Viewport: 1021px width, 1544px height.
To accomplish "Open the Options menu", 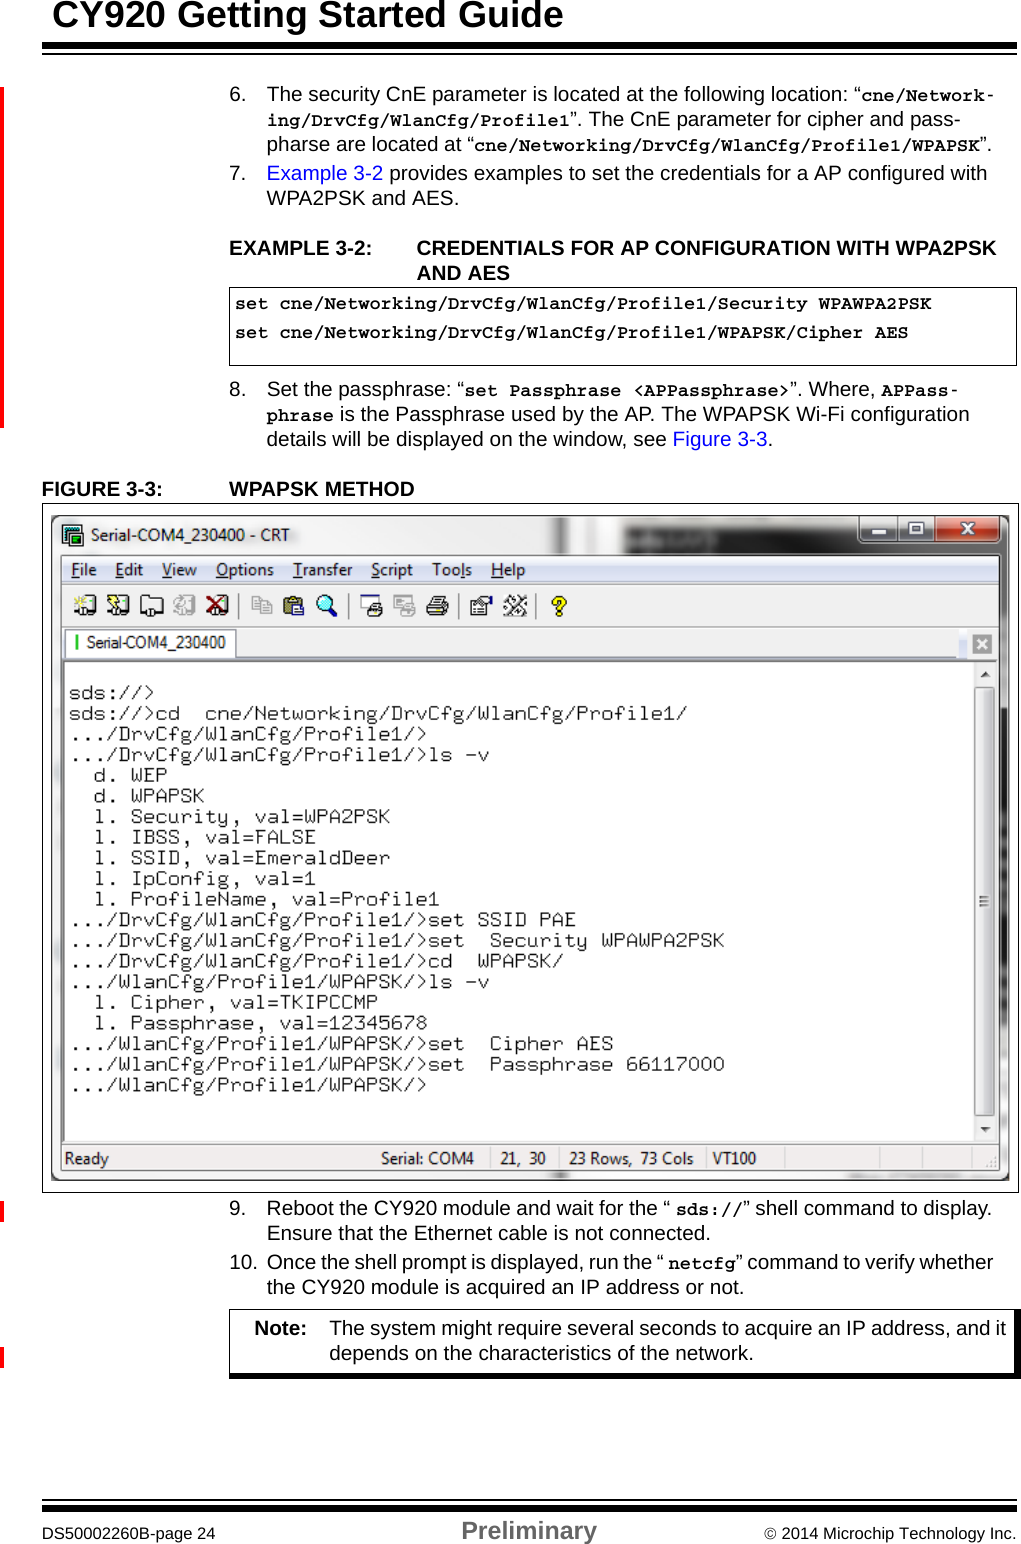I will pyautogui.click(x=244, y=570).
